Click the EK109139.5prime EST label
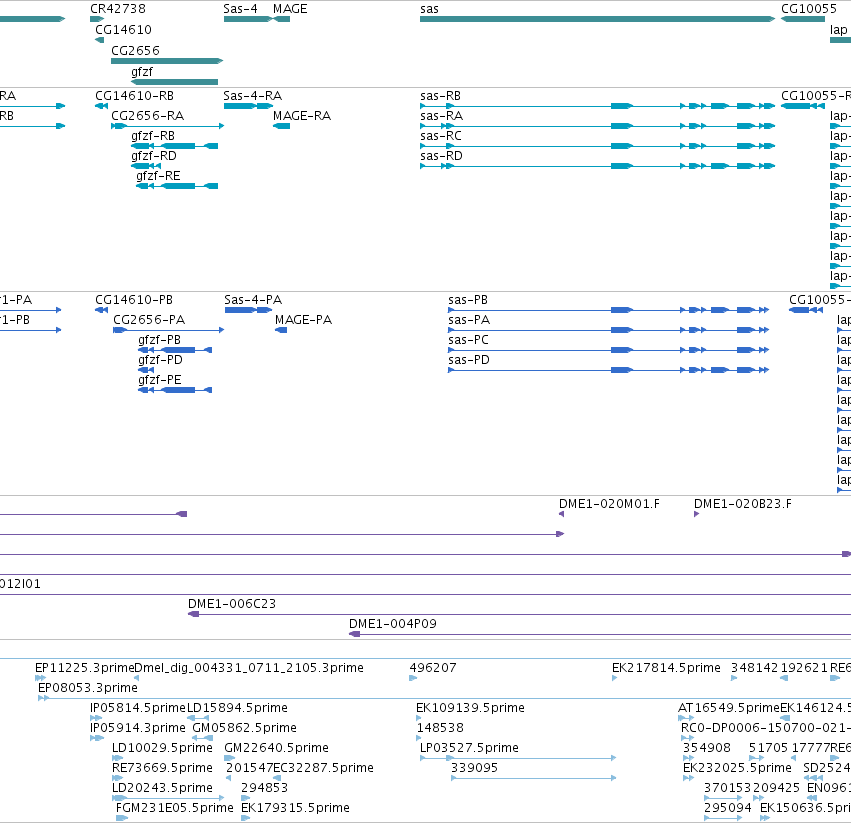 click(470, 708)
